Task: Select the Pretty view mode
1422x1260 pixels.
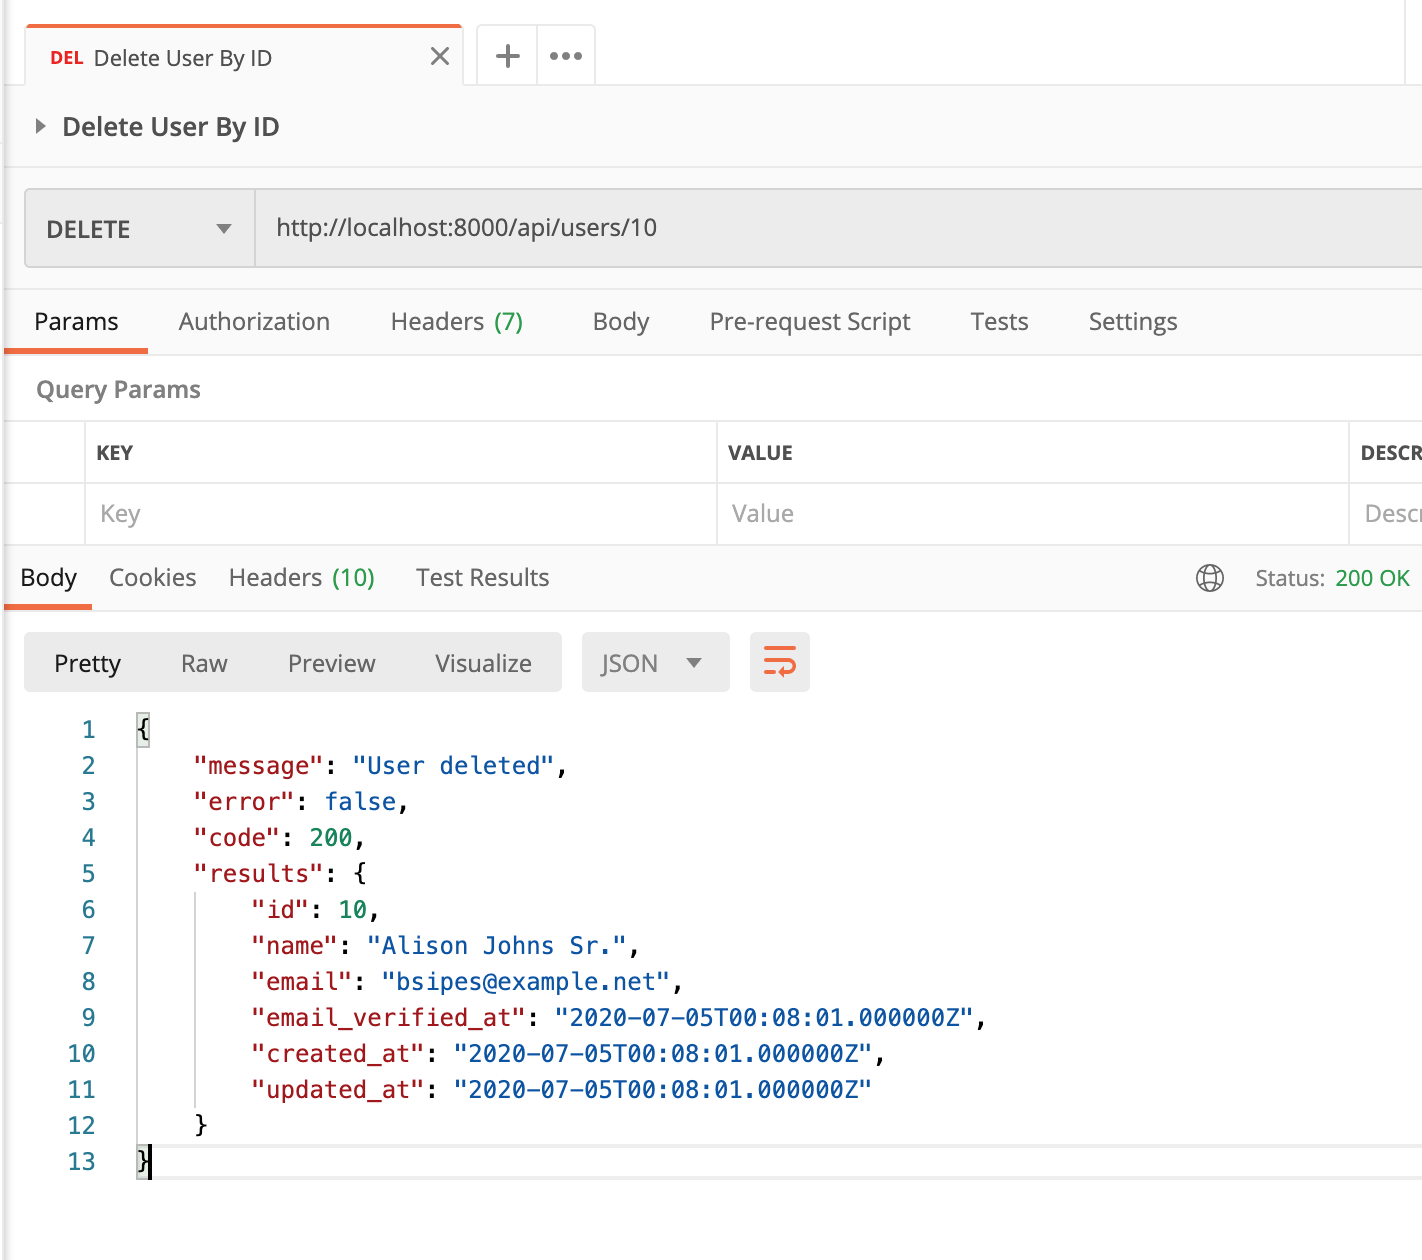Action: coord(88,663)
